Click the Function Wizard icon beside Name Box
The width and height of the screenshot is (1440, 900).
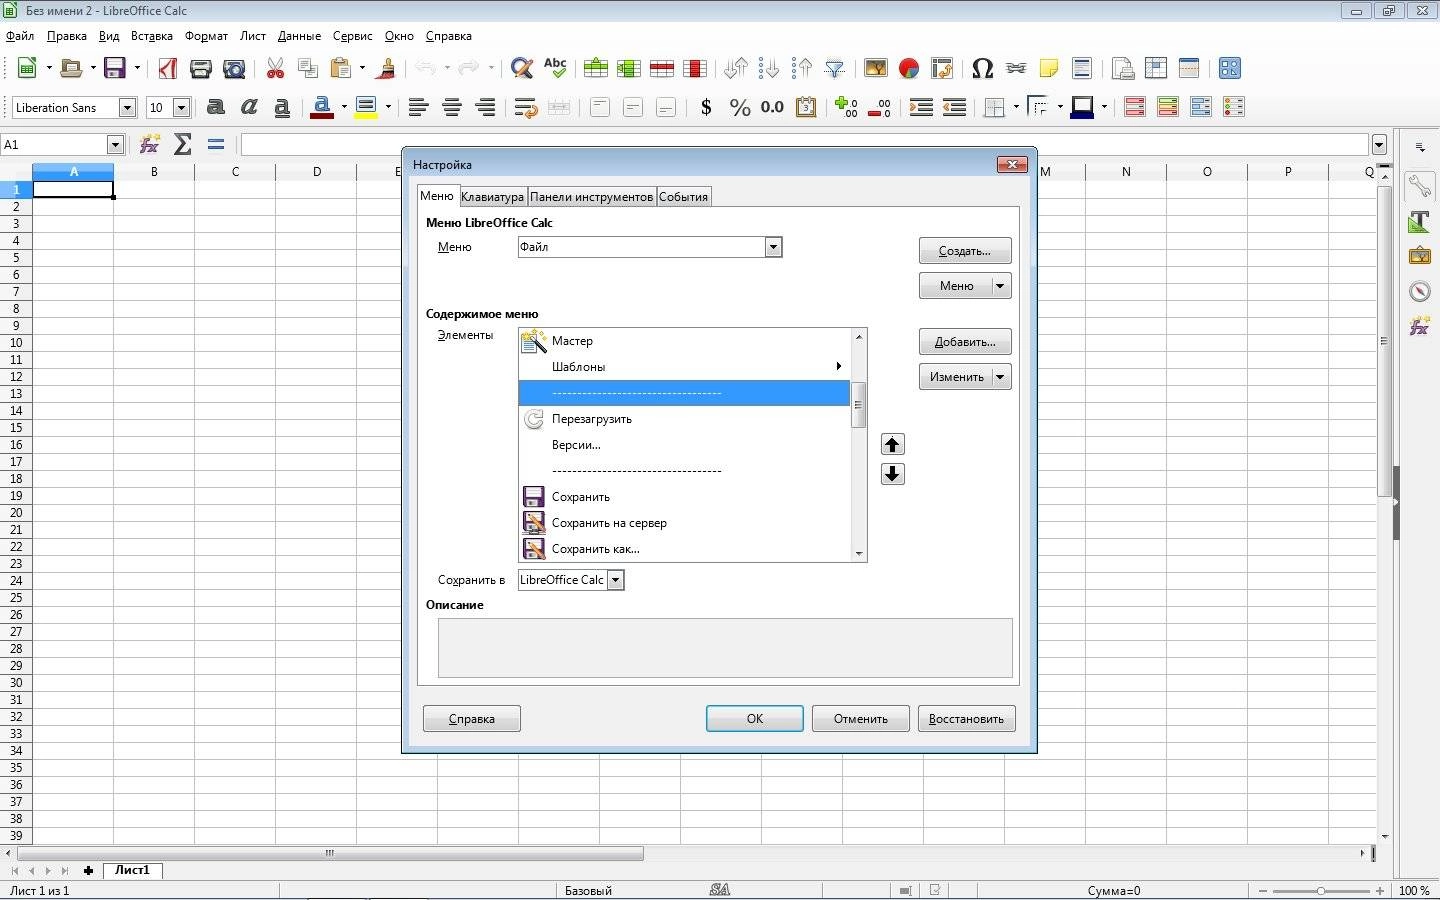tap(150, 145)
